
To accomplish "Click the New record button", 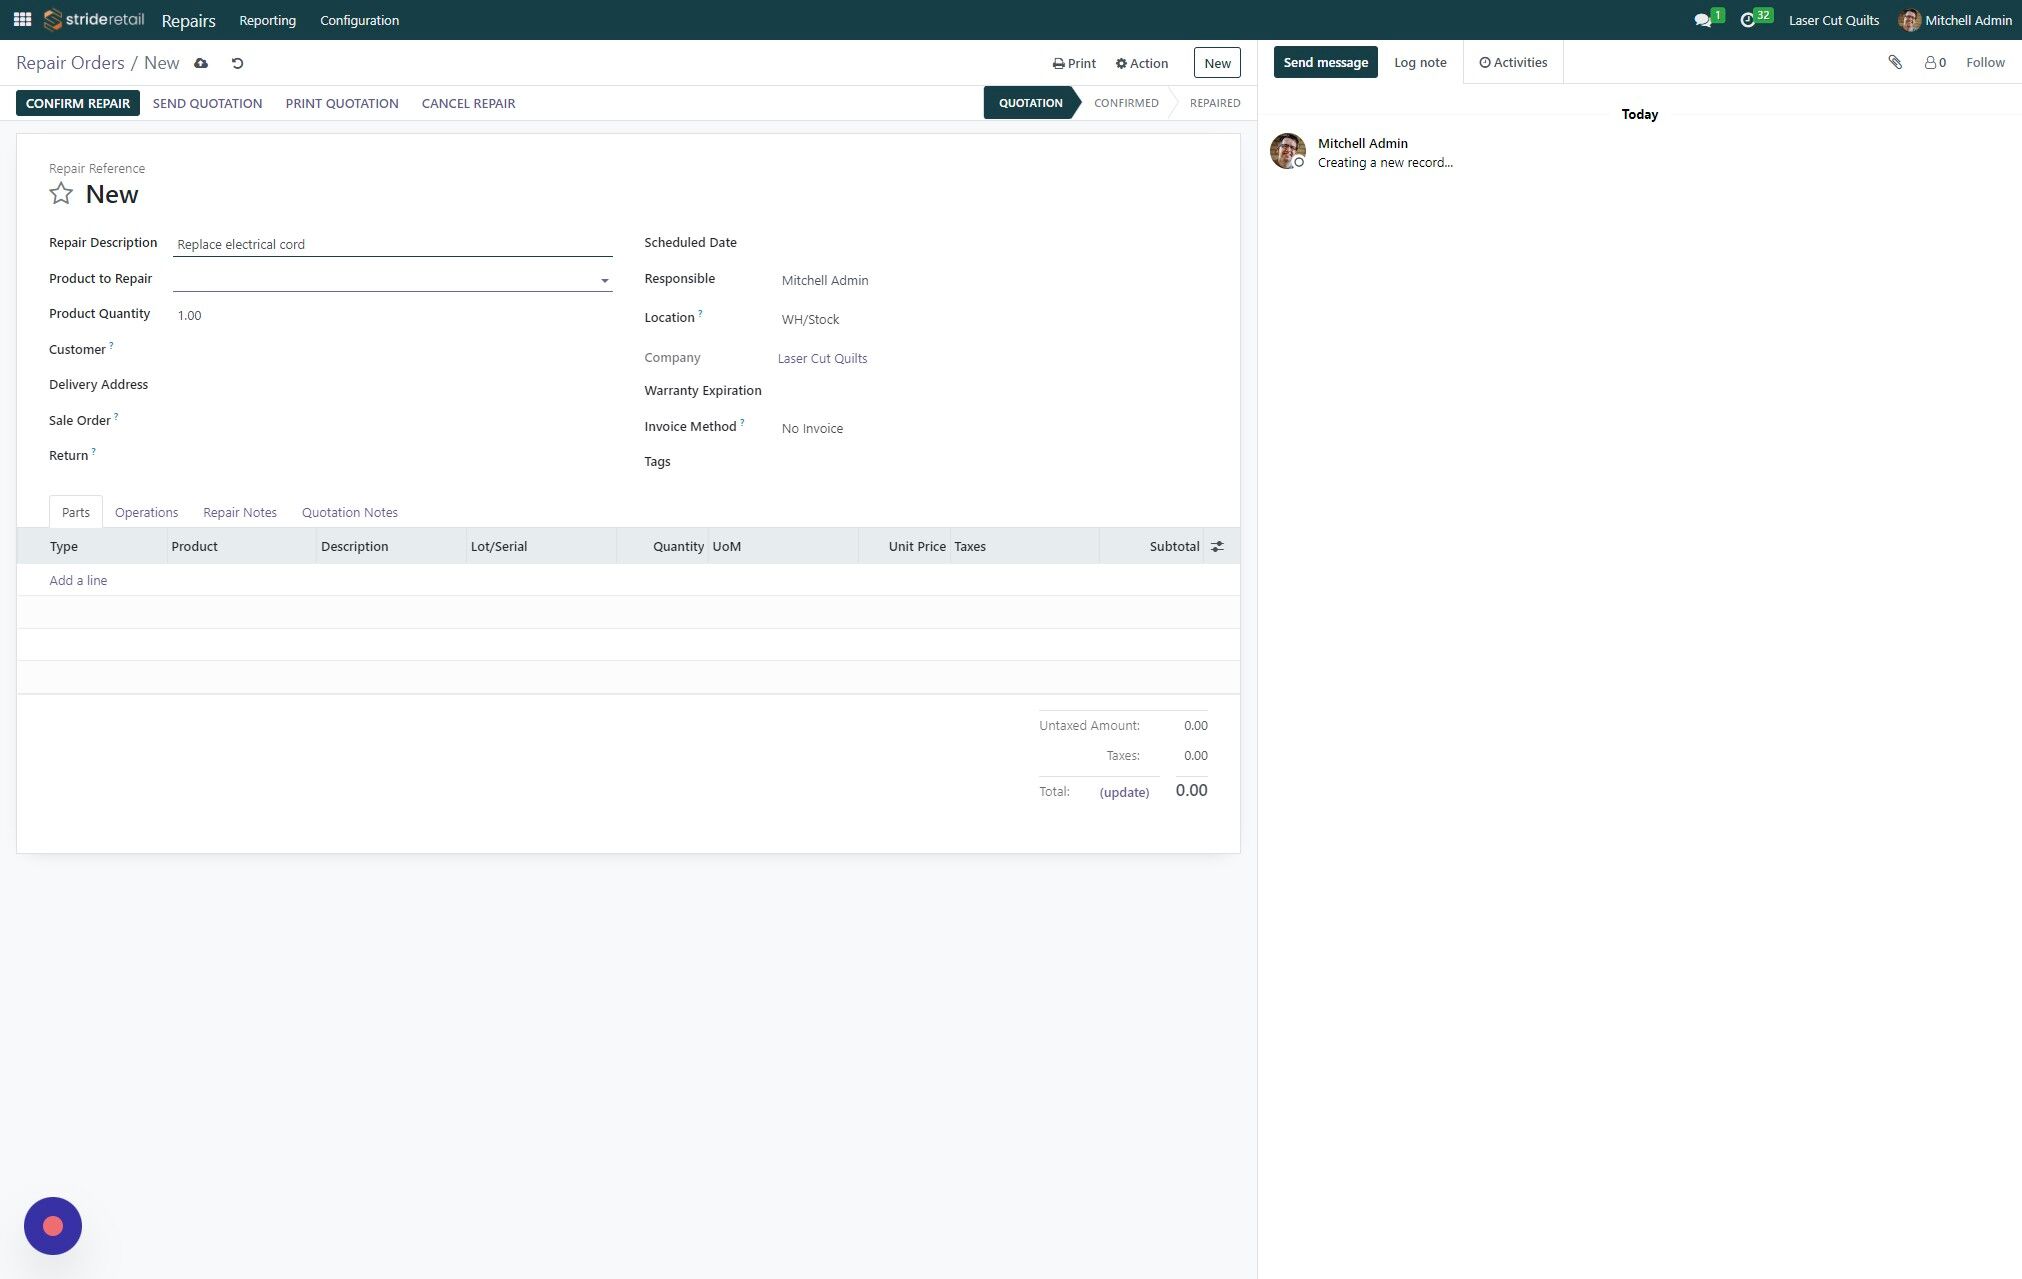I will pyautogui.click(x=1217, y=63).
